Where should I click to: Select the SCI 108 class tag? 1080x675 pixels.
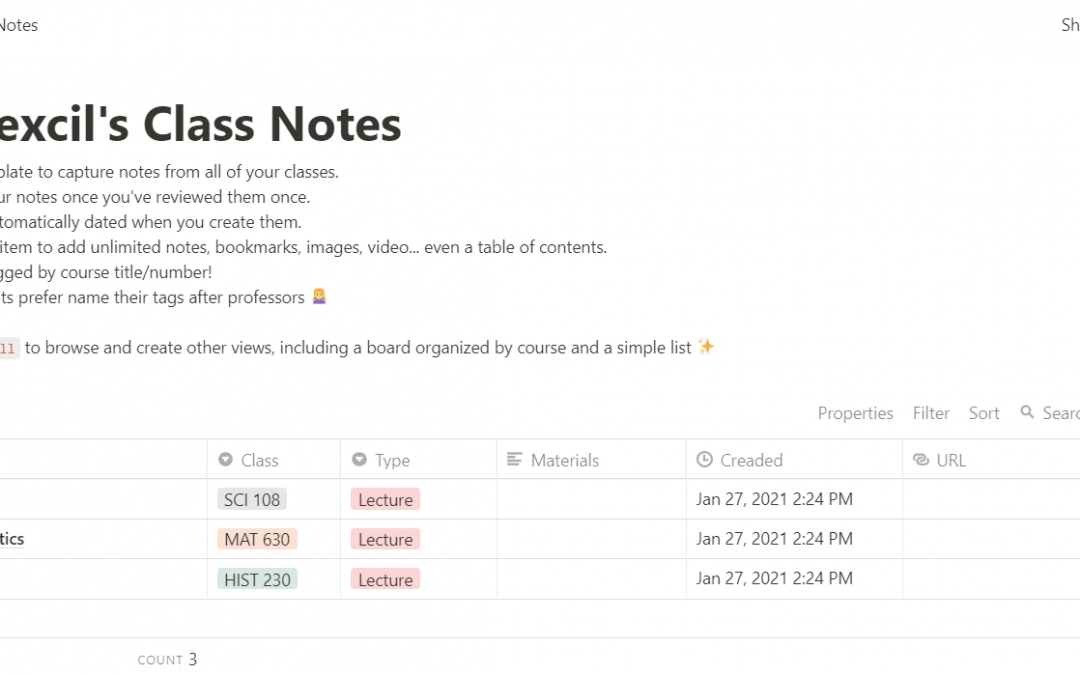[252, 499]
